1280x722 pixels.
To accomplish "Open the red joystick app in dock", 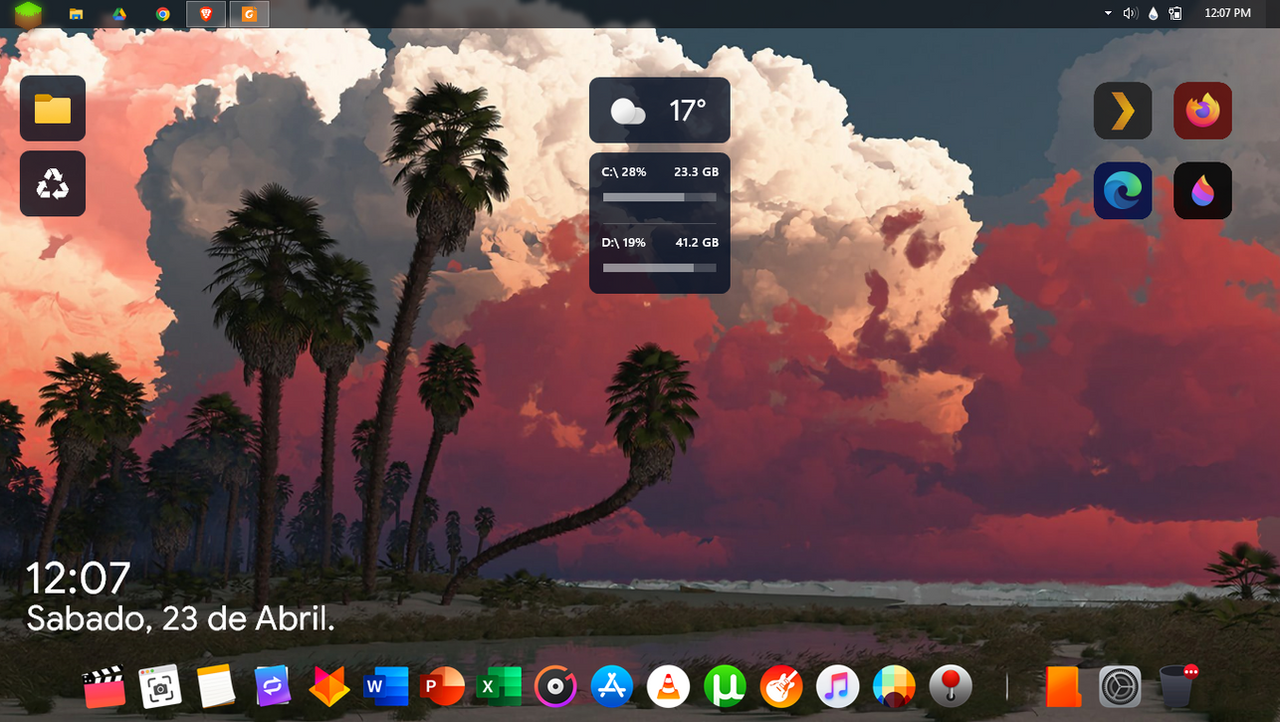I will pos(950,686).
